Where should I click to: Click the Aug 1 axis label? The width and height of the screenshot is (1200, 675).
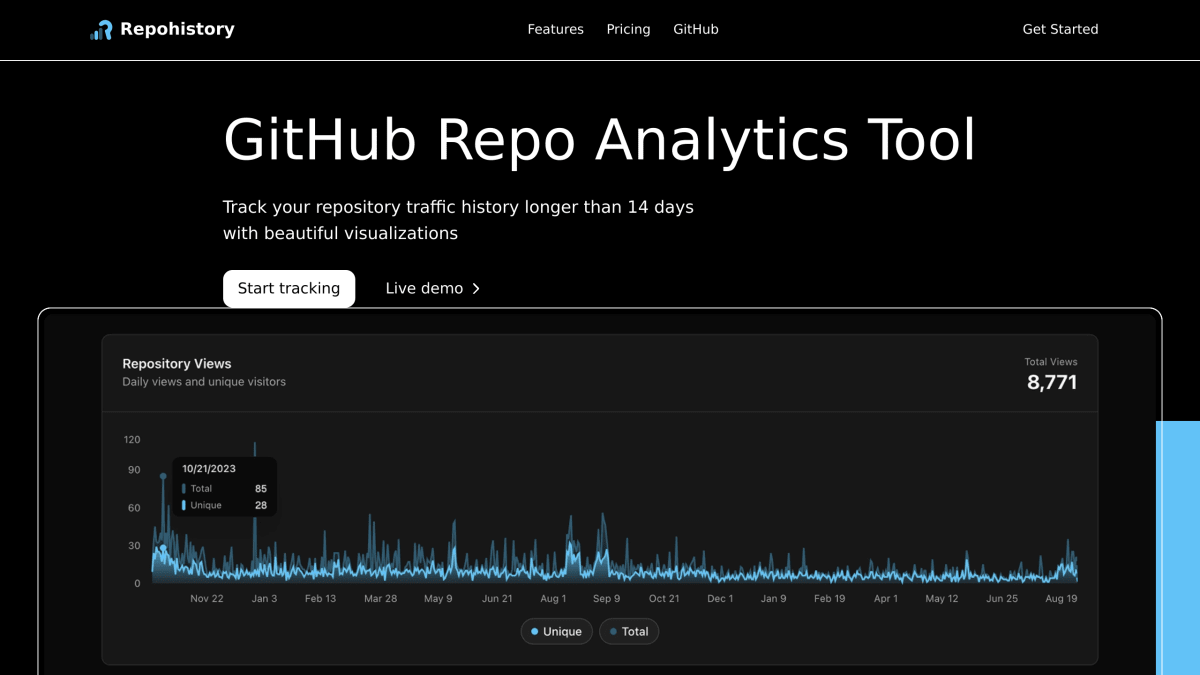pos(553,598)
